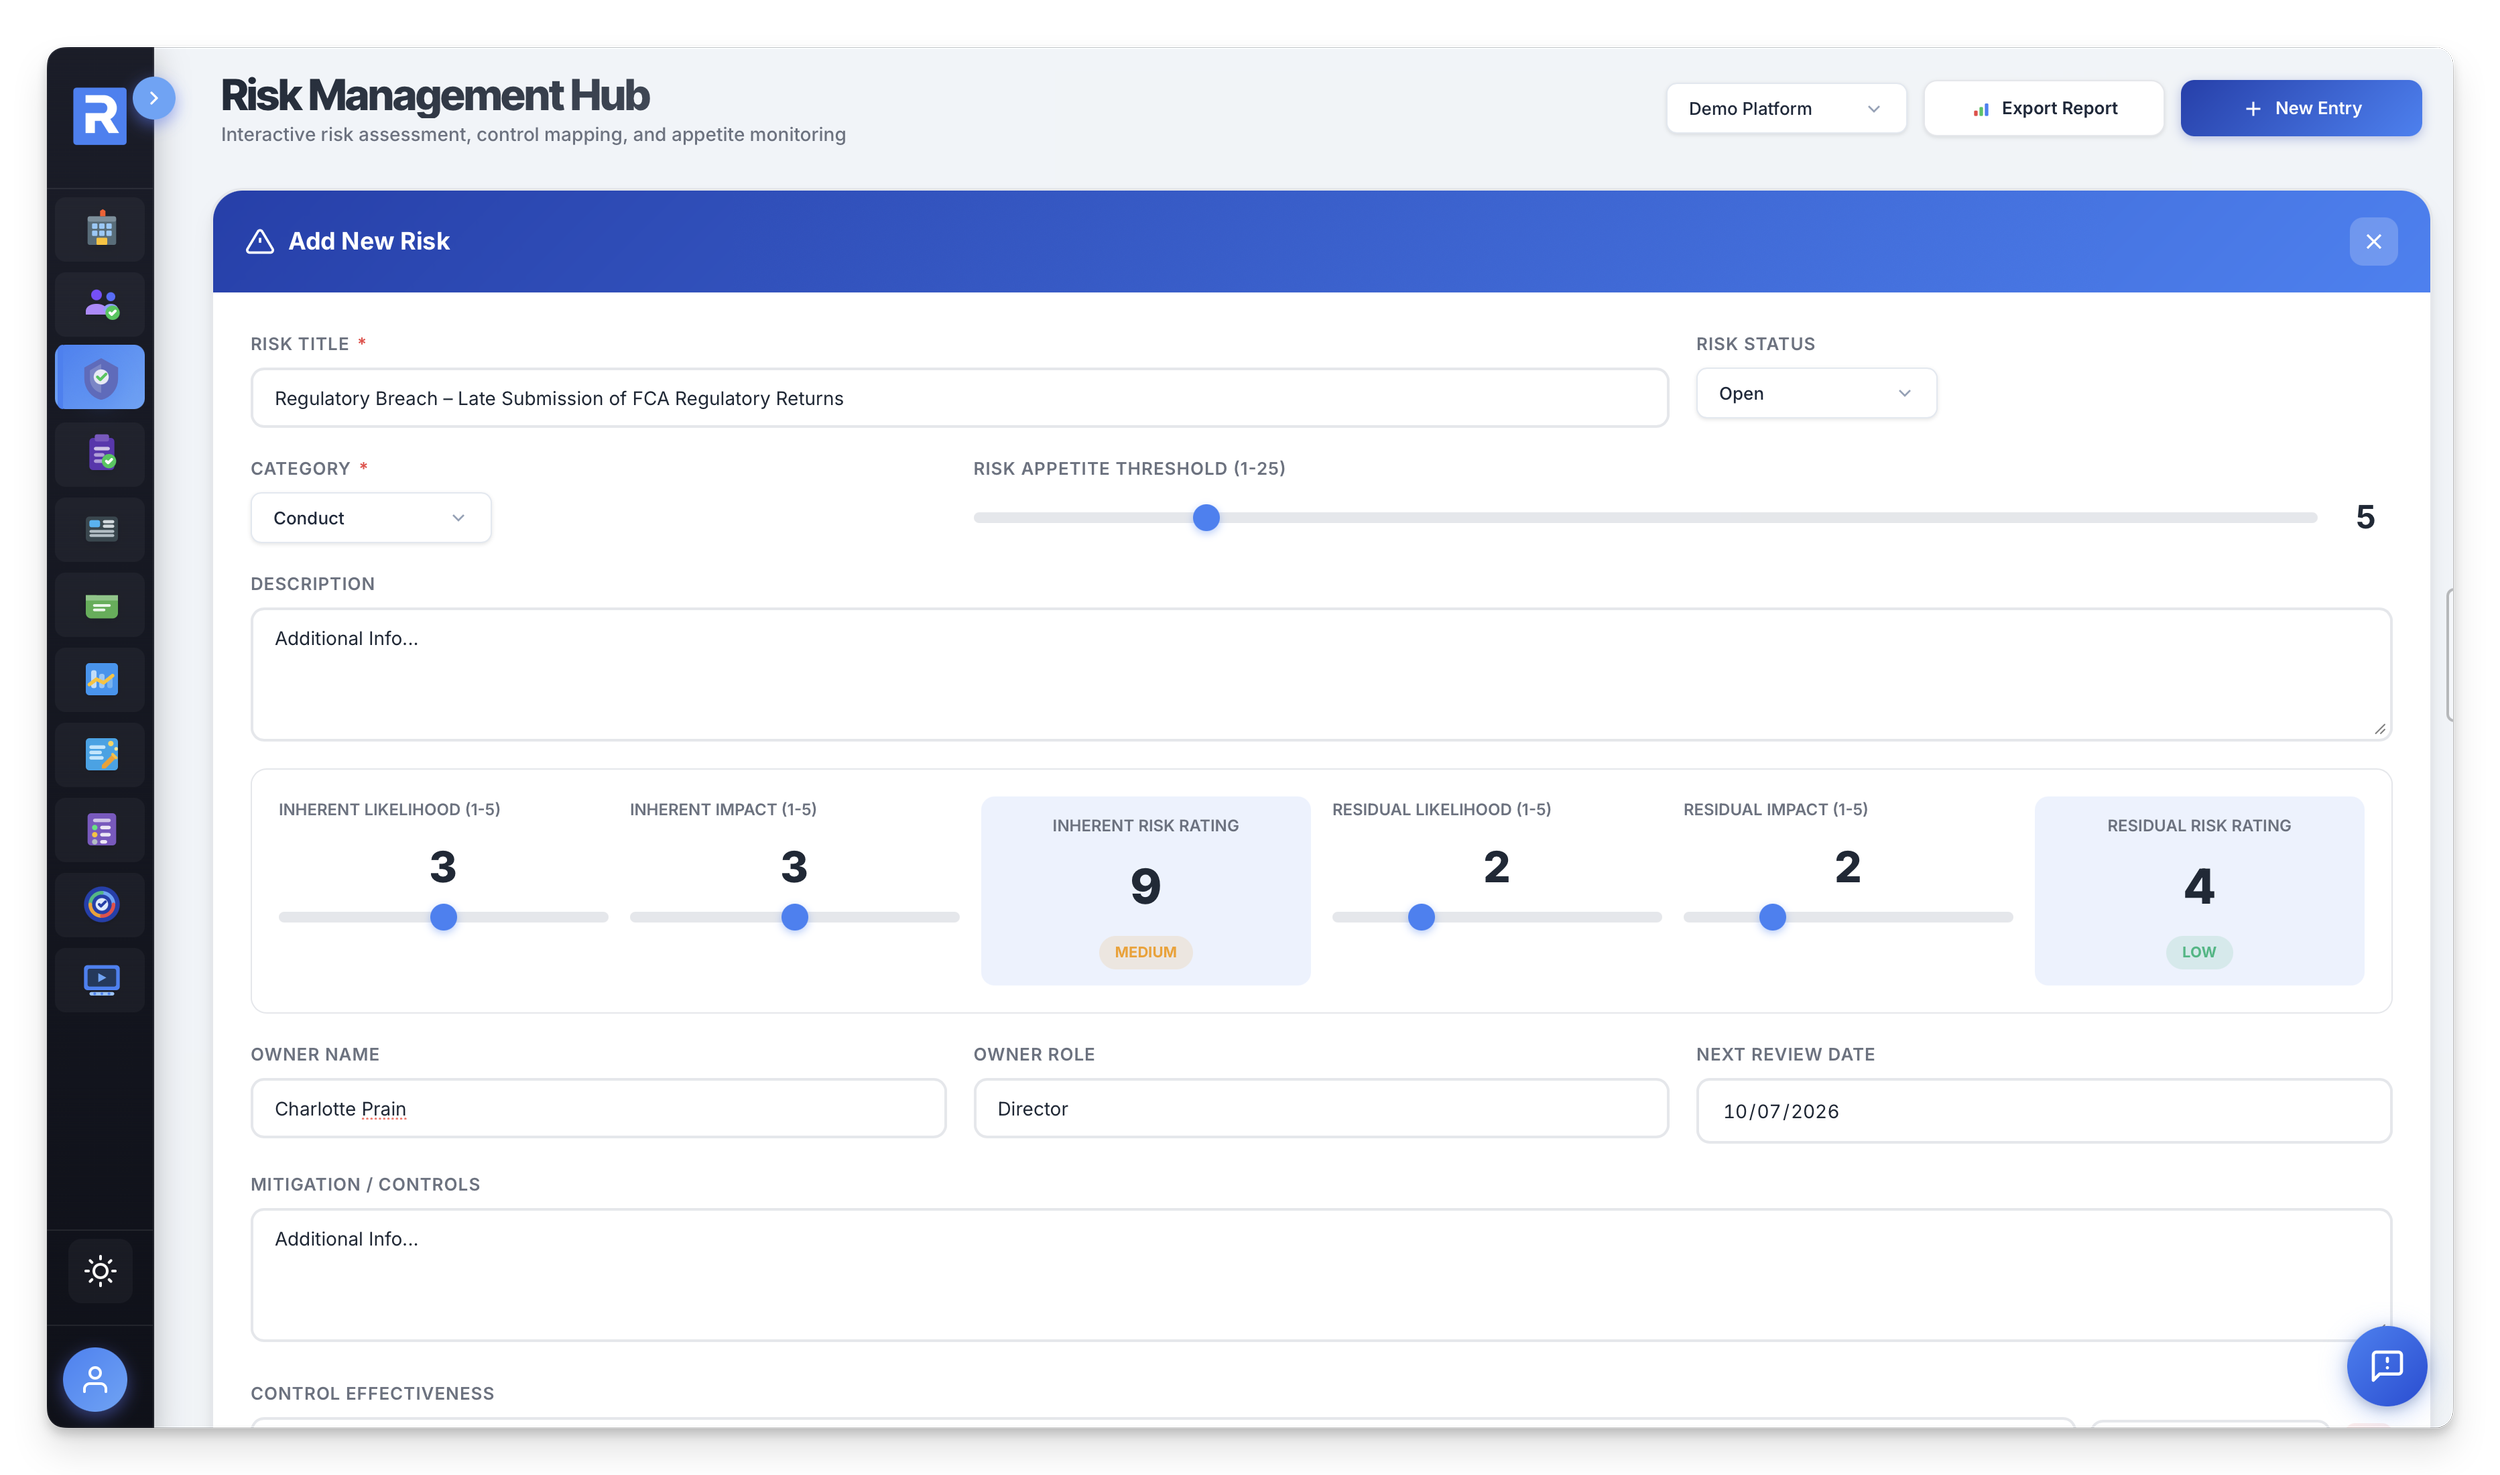Expand the Risk Status Open dropdown
Image resolution: width=2500 pixels, height=1475 pixels.
coord(1815,393)
